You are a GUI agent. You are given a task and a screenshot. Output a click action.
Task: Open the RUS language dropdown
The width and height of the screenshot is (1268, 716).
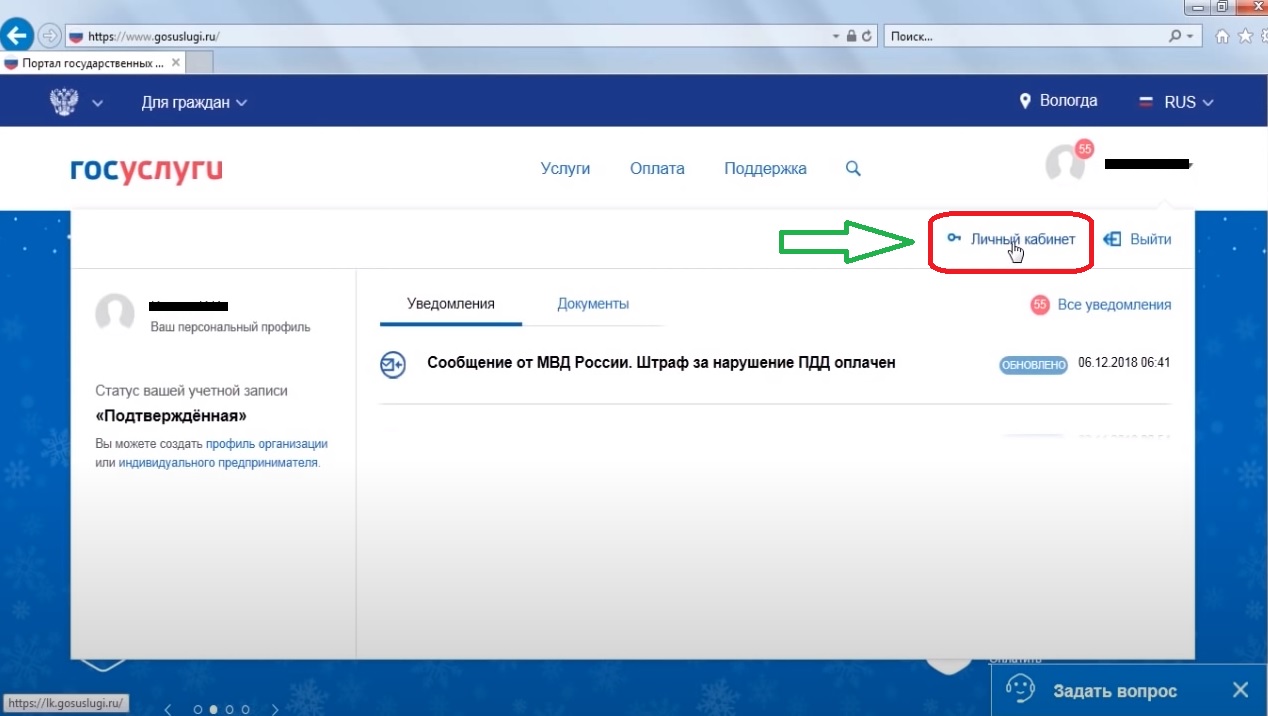(1178, 102)
